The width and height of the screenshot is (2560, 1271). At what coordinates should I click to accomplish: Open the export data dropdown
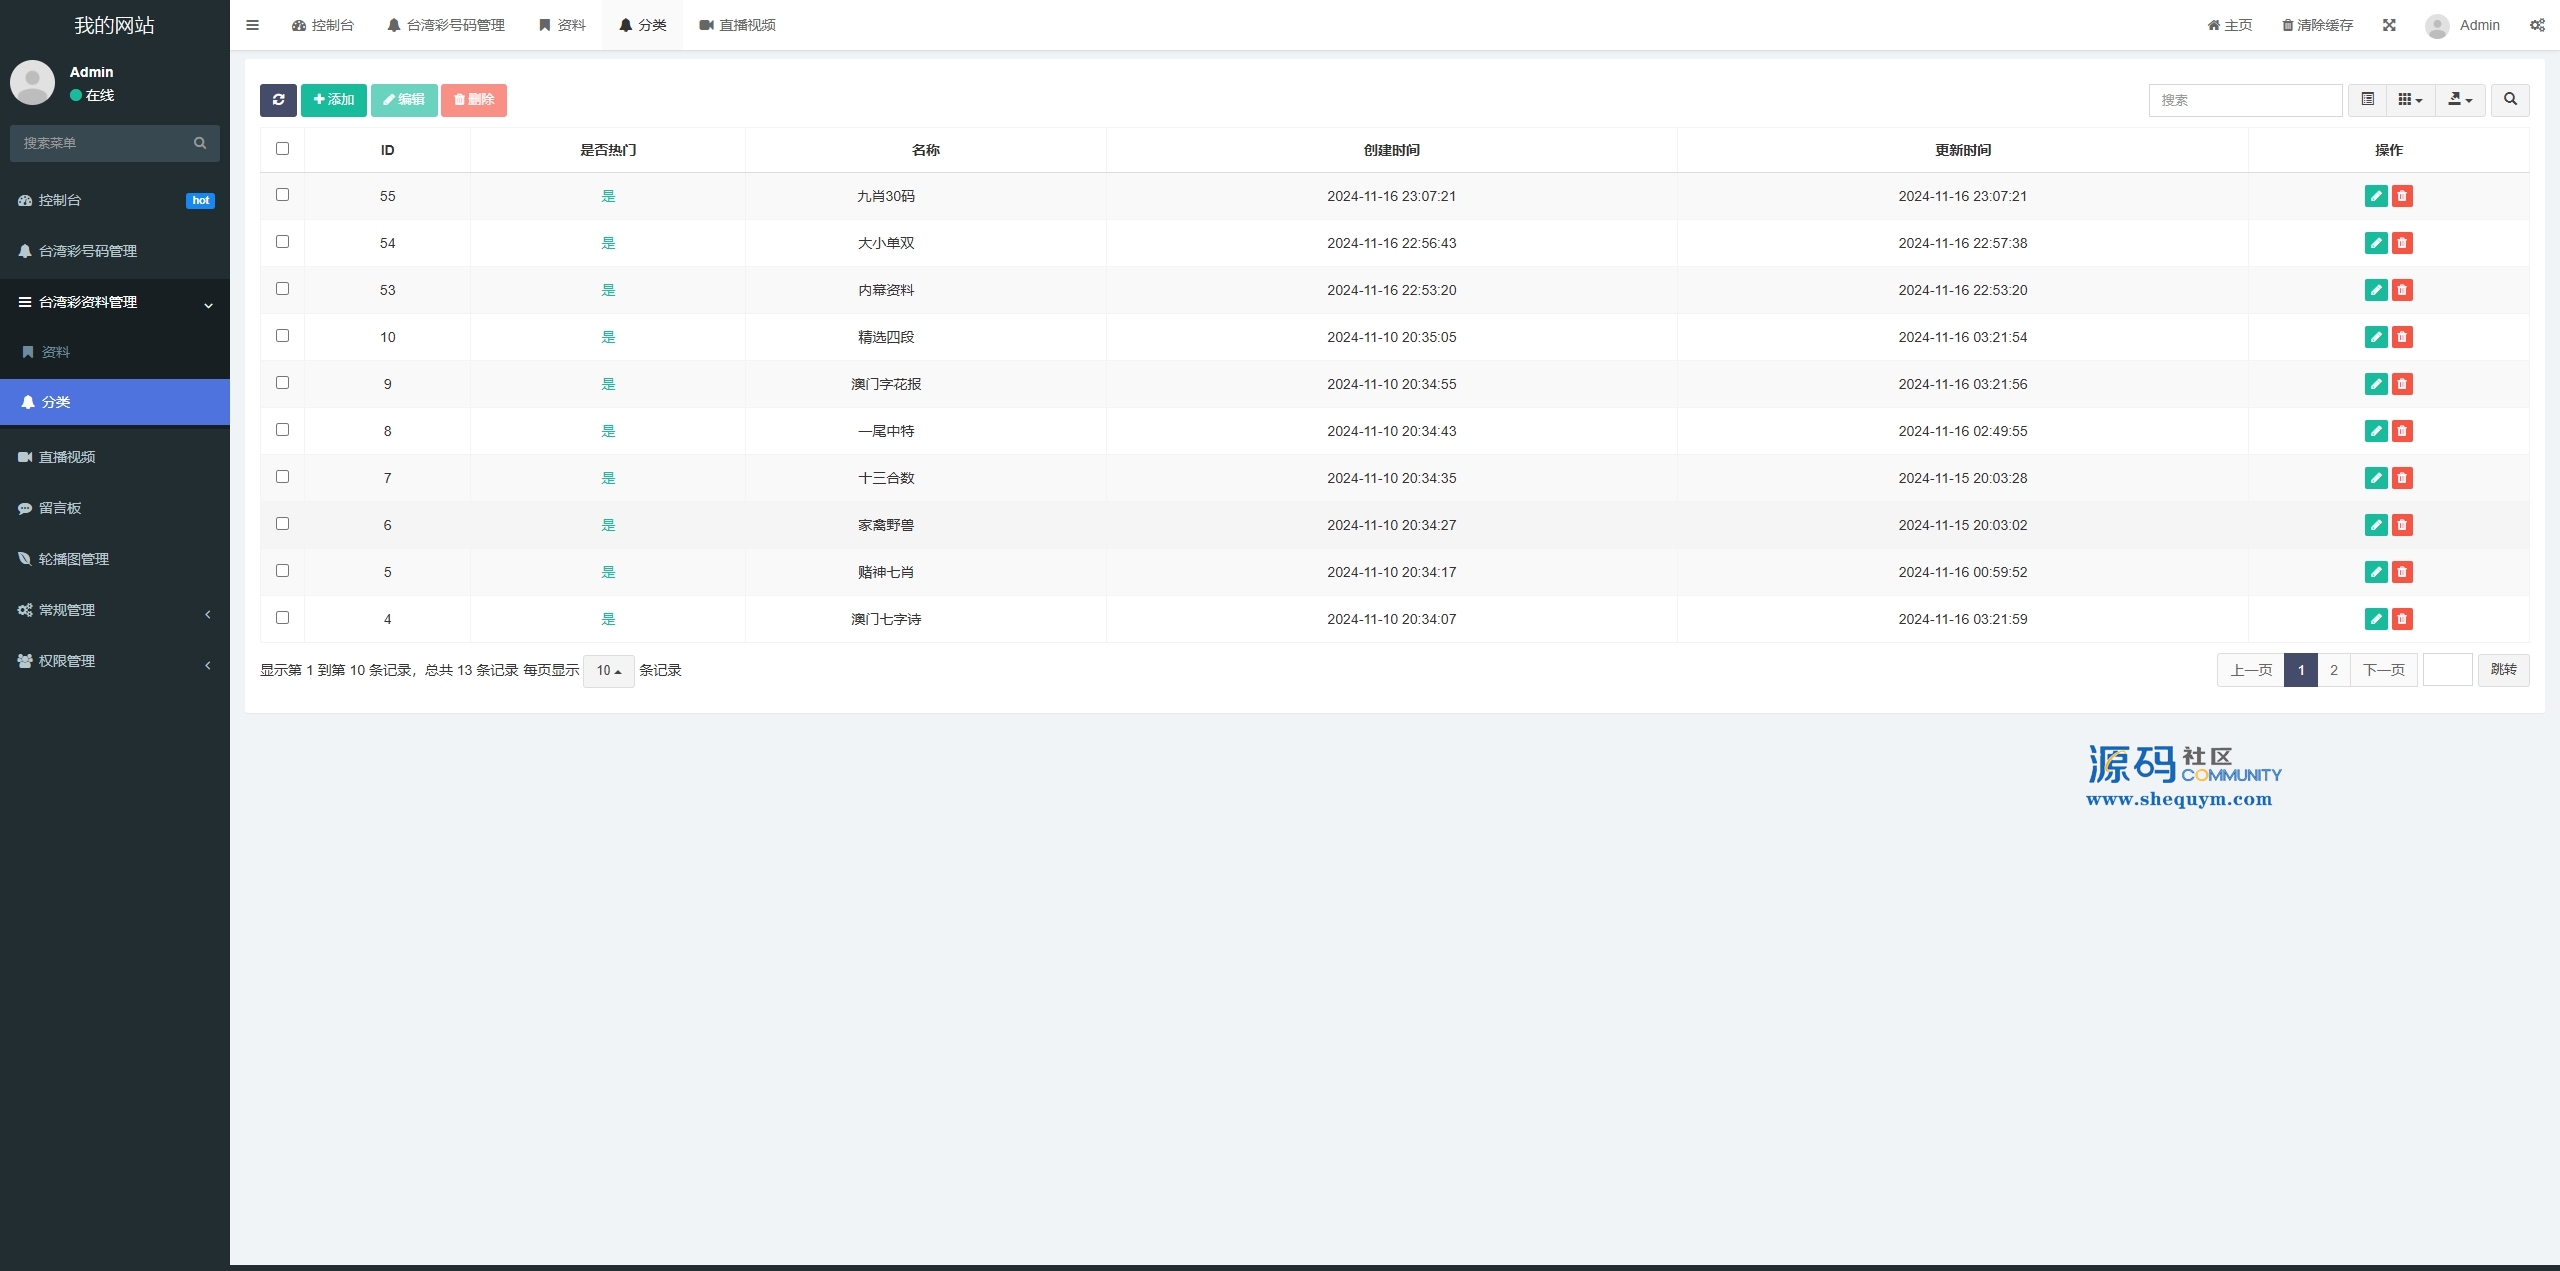tap(2459, 100)
